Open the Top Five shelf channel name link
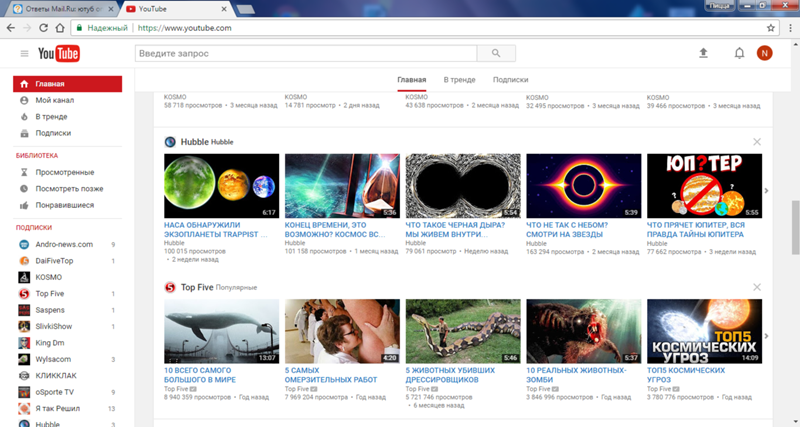This screenshot has width=800, height=427. point(197,287)
